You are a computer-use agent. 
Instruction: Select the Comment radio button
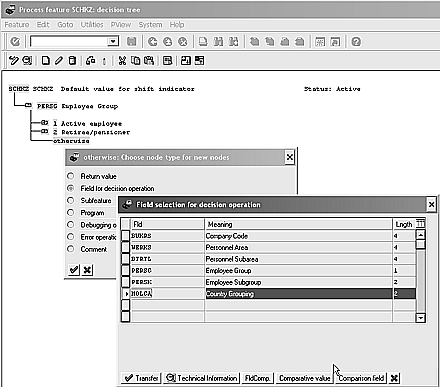coord(71,249)
